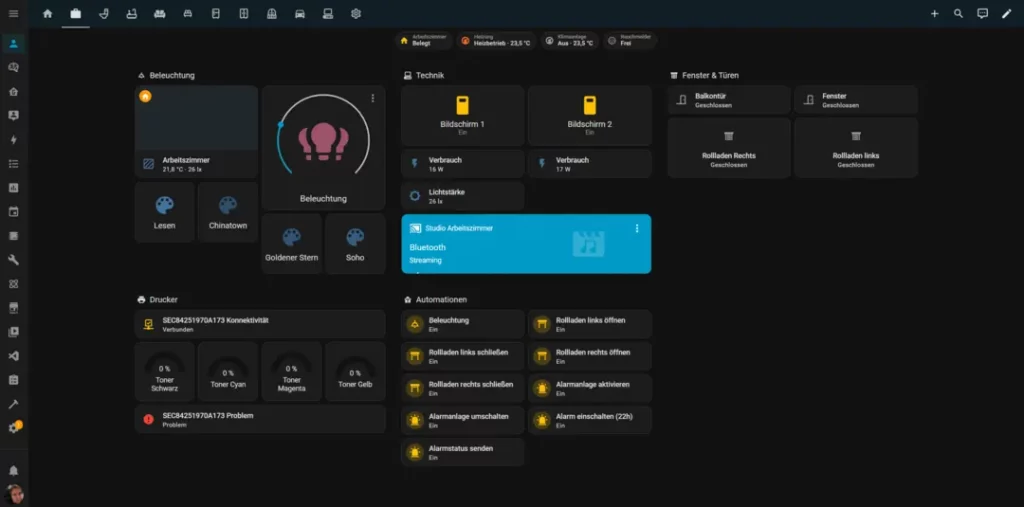The image size is (1024, 507).
Task: Toggle the Rollladen rechts öffnen automation
Action: click(590, 356)
